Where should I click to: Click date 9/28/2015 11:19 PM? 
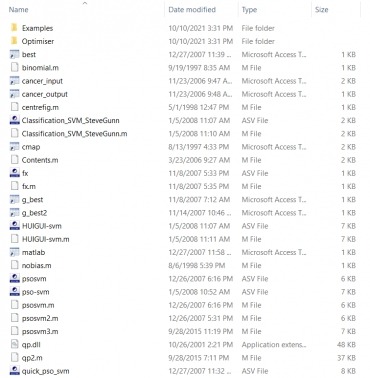pyautogui.click(x=201, y=332)
